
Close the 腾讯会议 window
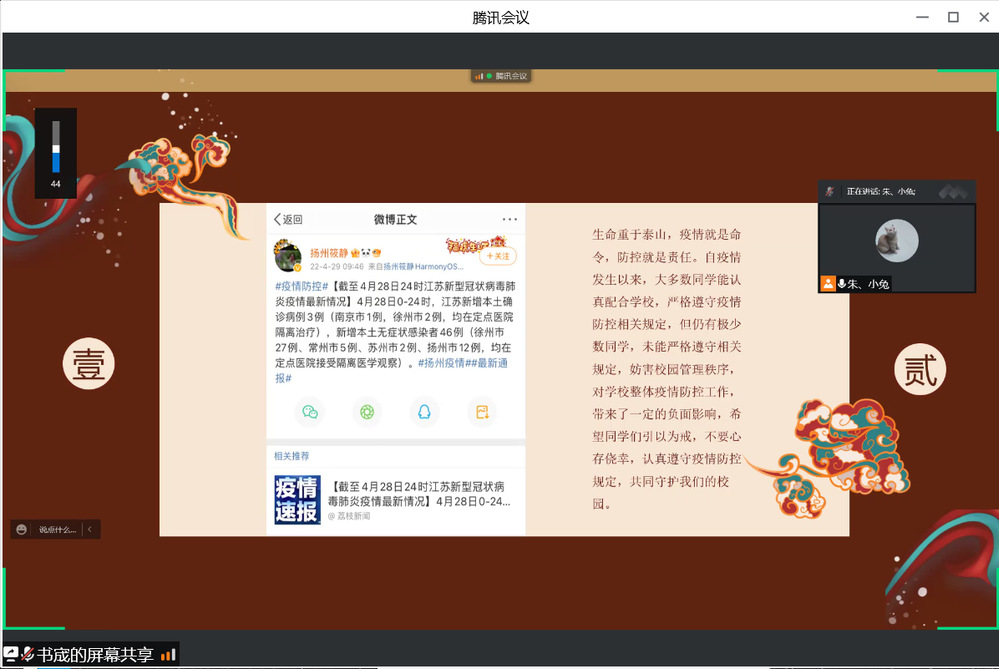(x=984, y=17)
